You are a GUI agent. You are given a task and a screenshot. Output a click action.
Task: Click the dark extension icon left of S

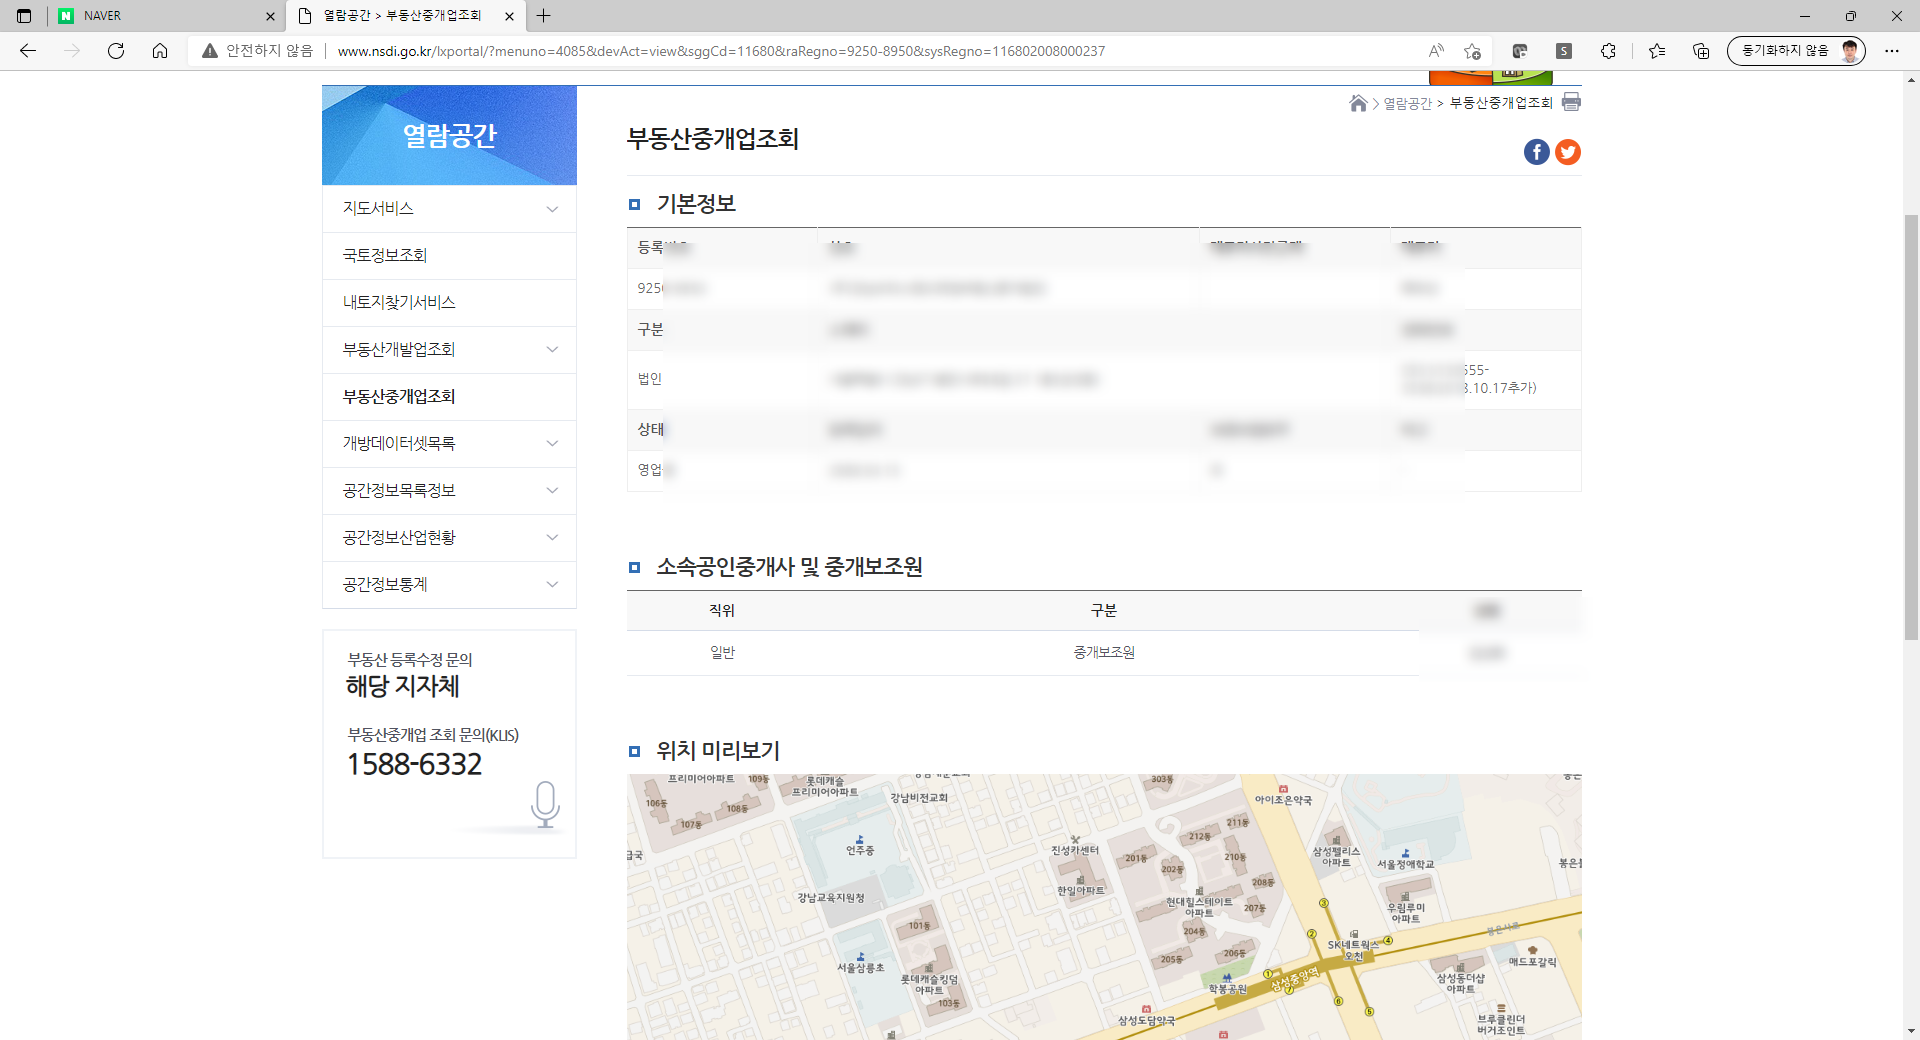coord(1520,51)
